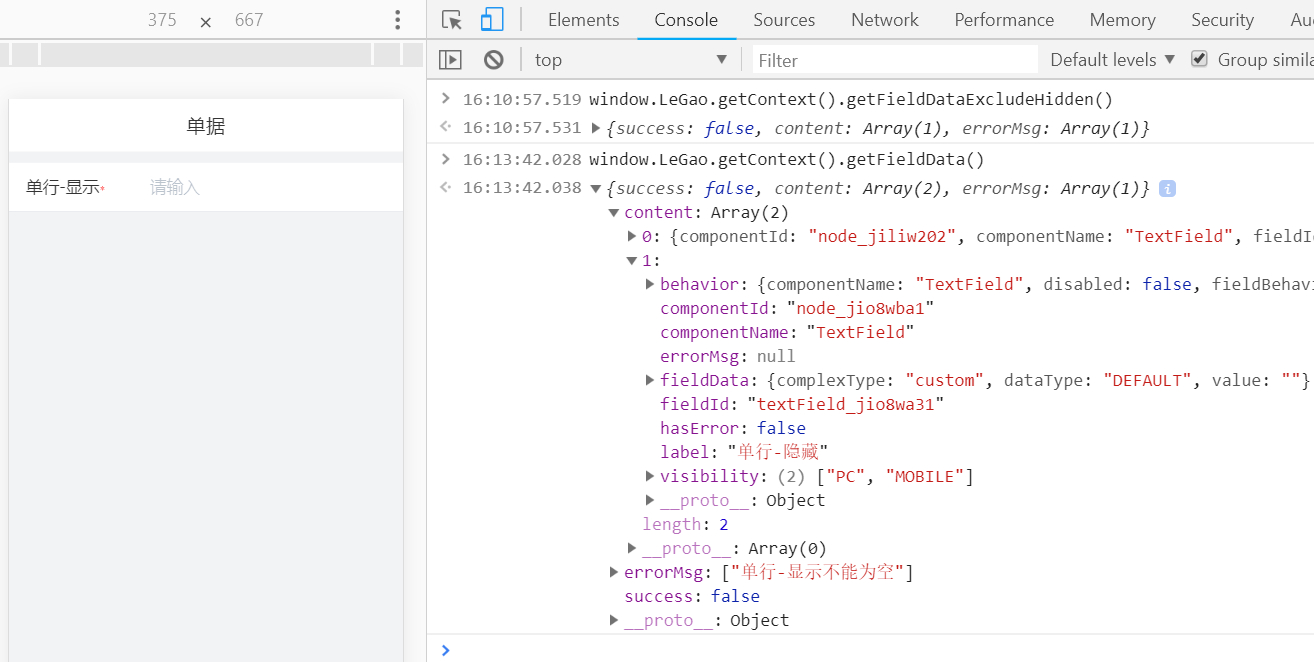Click the timestamp 16:13:42.028
Image resolution: width=1314 pixels, height=662 pixels.
click(522, 159)
